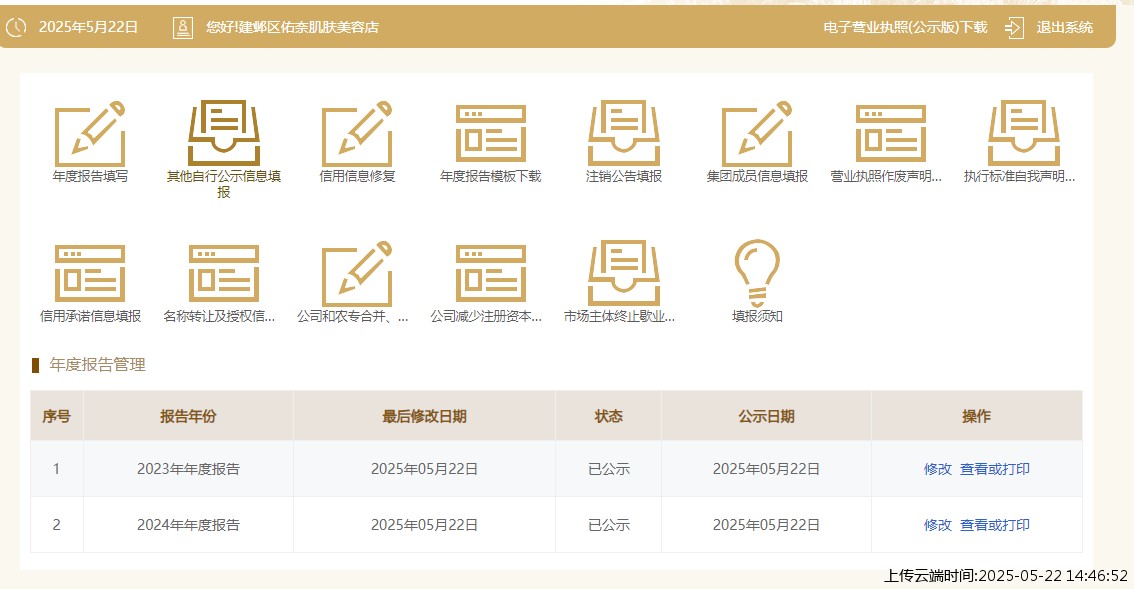Viewport: 1134px width, 589px height.
Task: Click 修改 for 2023年年度报告
Action: (937, 469)
